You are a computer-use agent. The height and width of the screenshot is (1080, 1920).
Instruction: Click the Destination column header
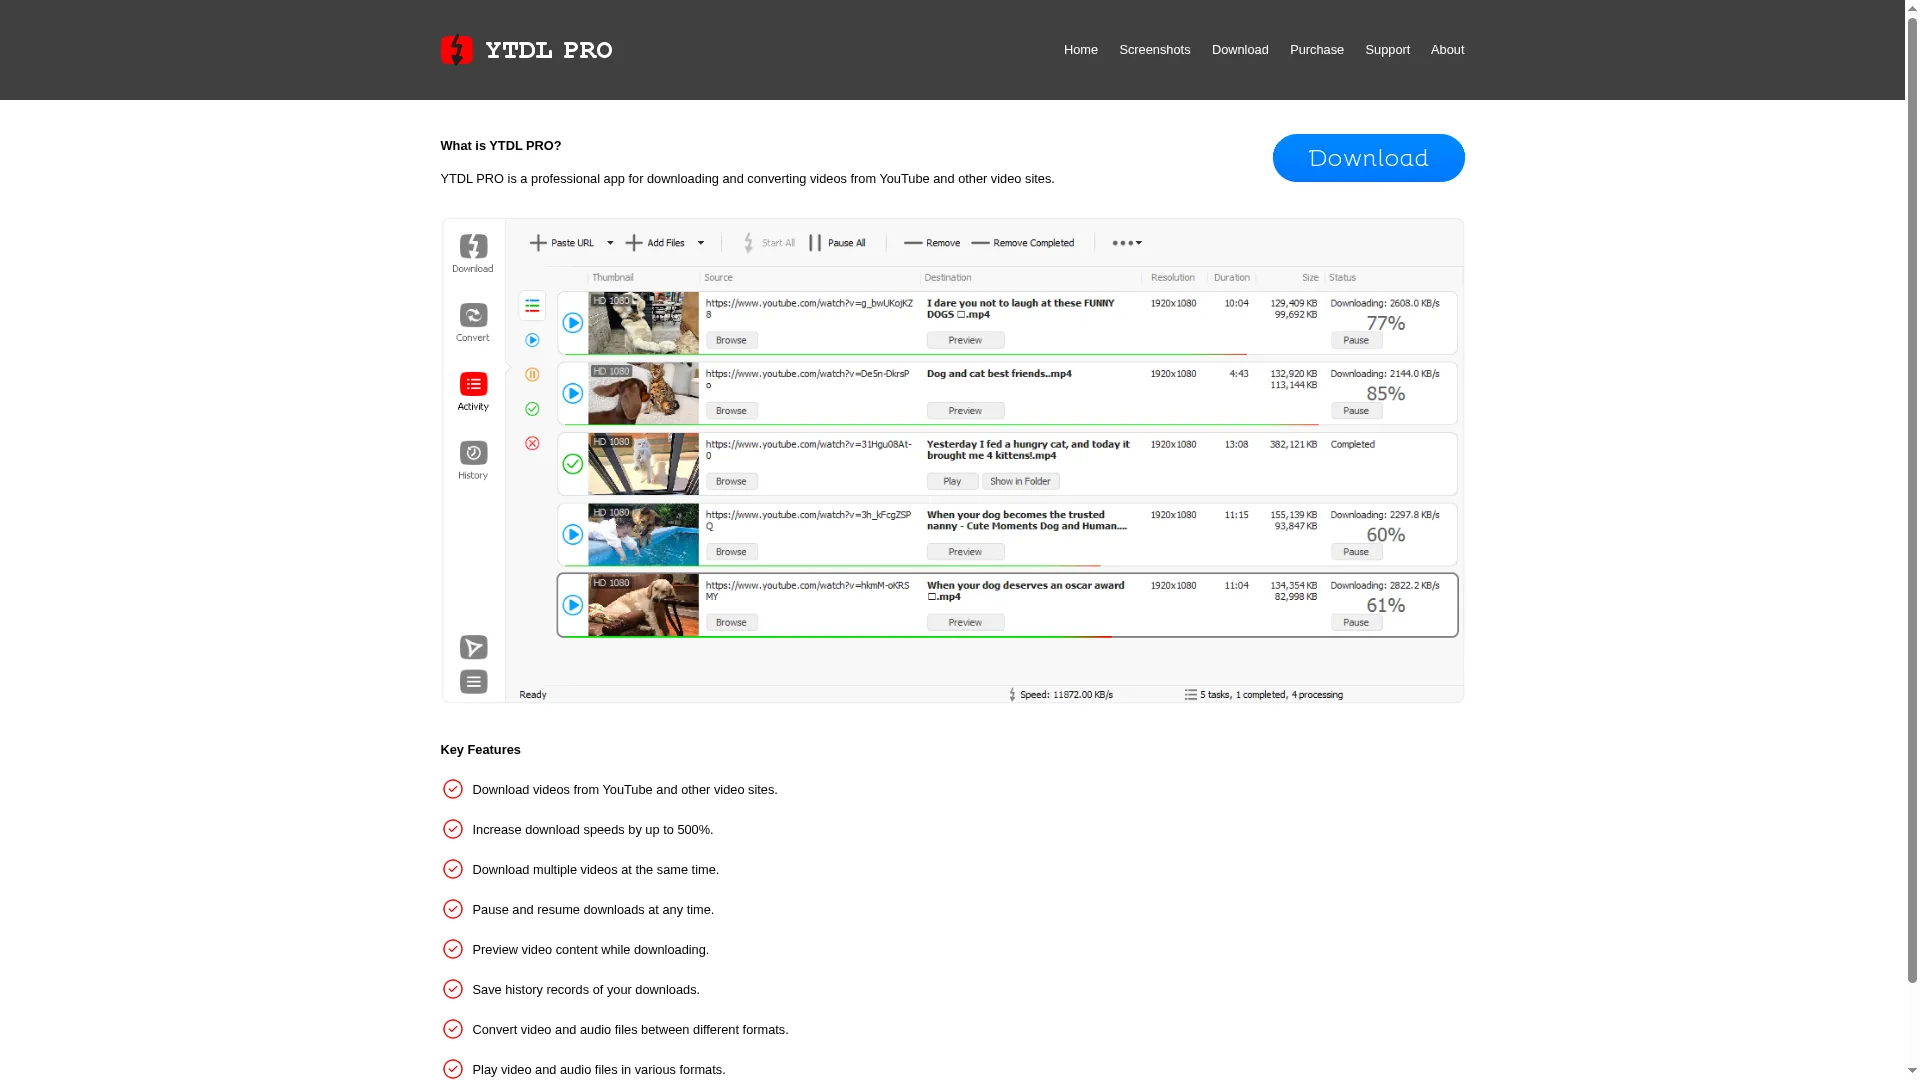[947, 278]
